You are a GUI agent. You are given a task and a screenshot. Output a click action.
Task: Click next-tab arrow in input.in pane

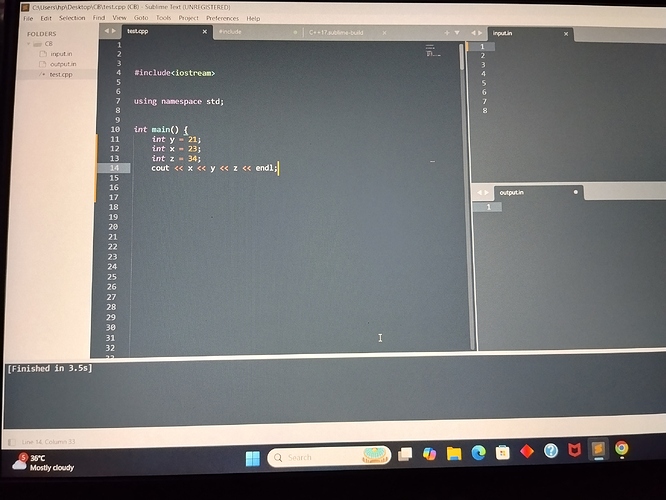coord(480,33)
